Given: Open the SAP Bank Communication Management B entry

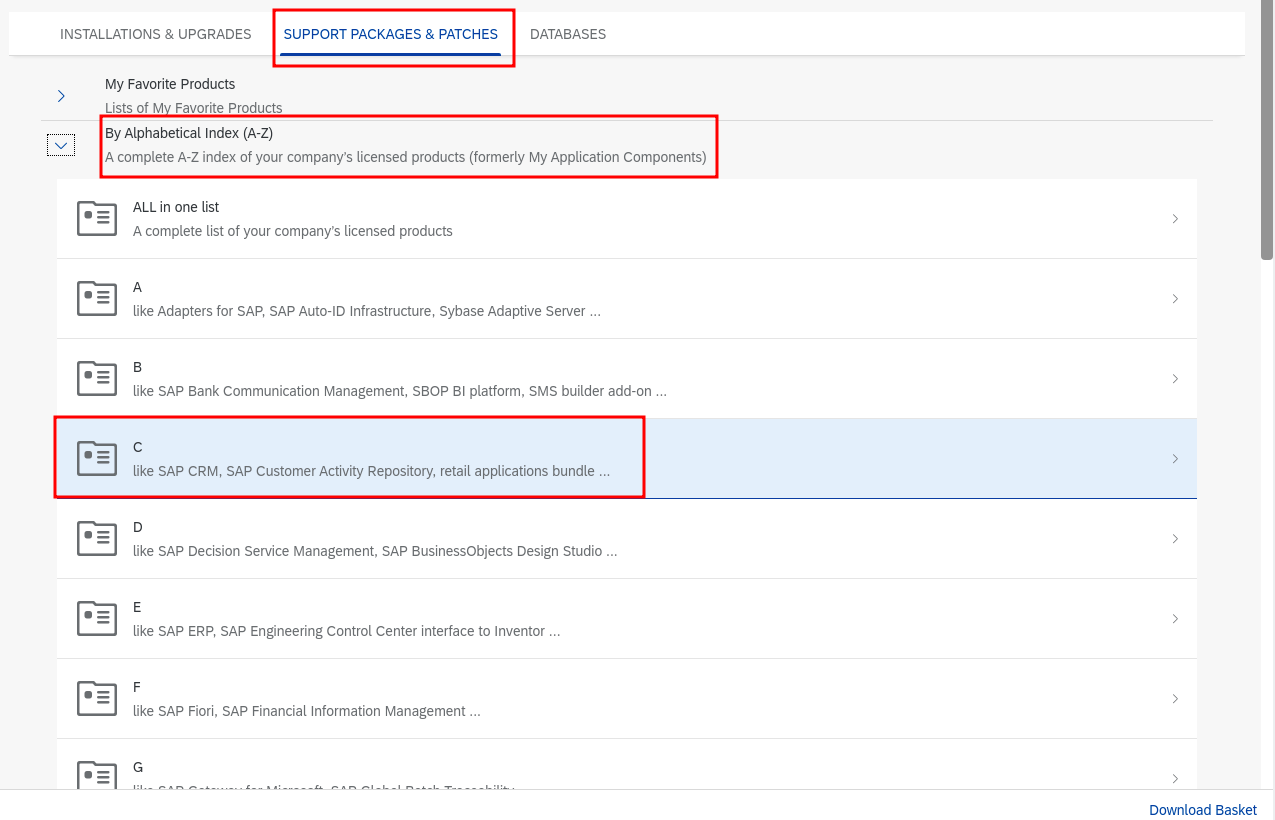Looking at the screenshot, I should [399, 379].
